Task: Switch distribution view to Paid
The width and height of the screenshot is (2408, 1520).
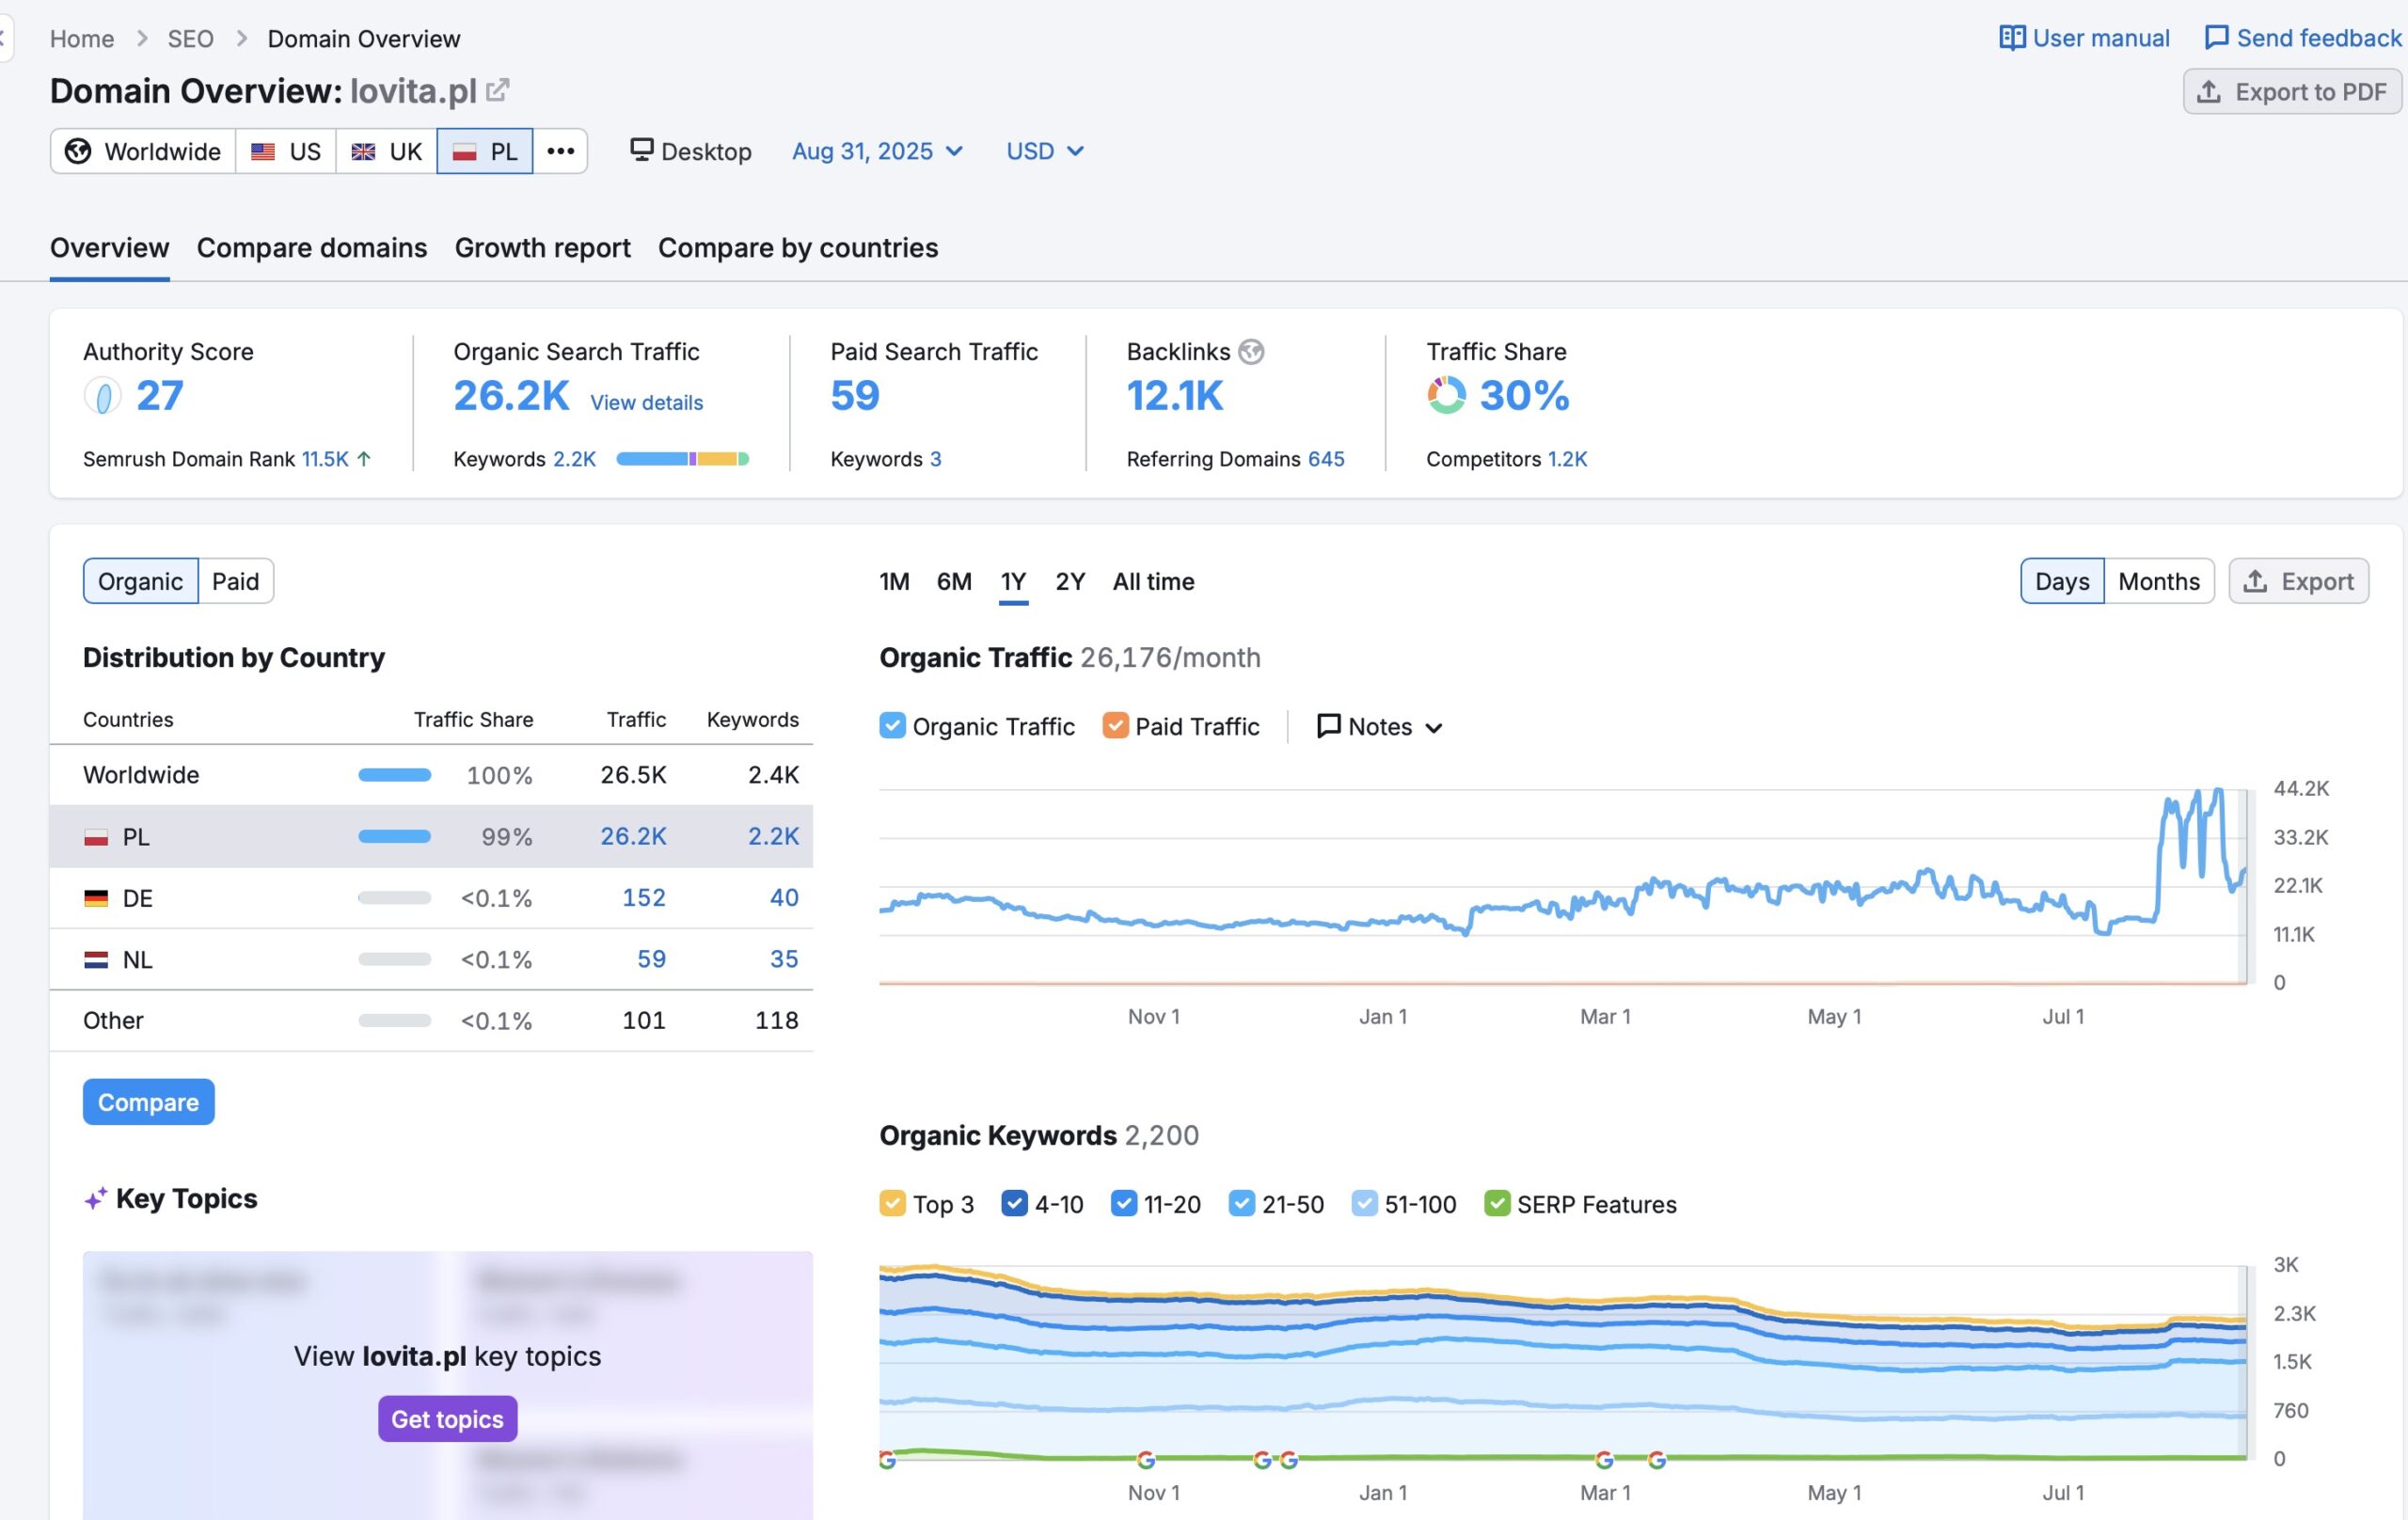Action: 235,581
